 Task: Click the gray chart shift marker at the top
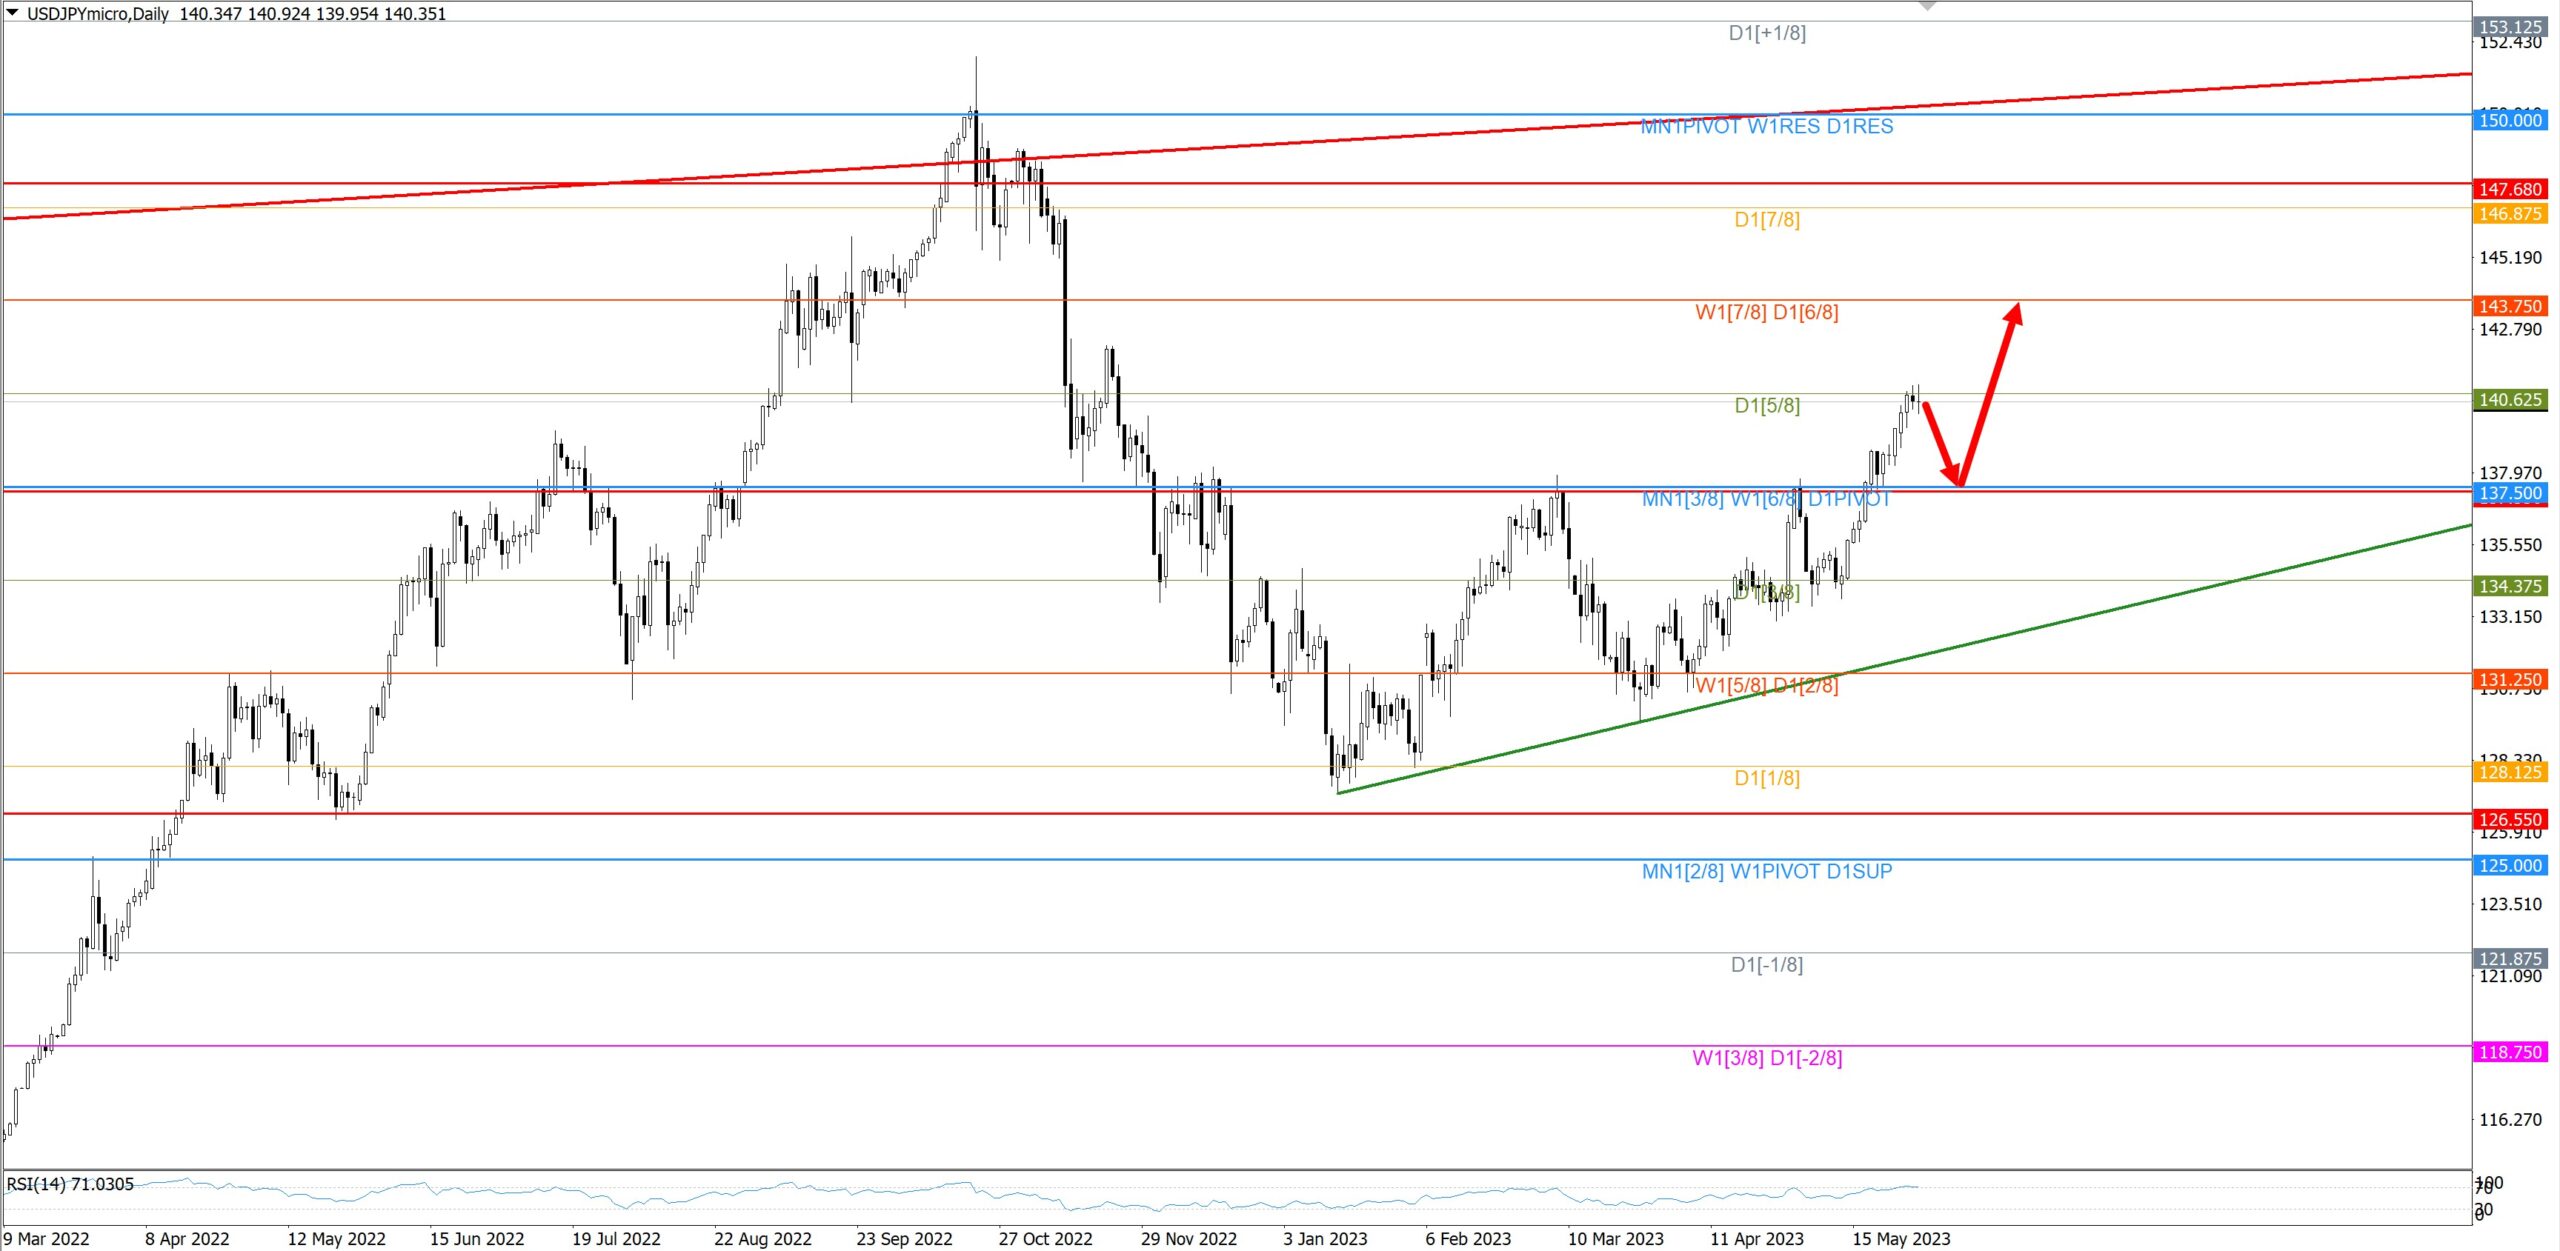pyautogui.click(x=1928, y=6)
